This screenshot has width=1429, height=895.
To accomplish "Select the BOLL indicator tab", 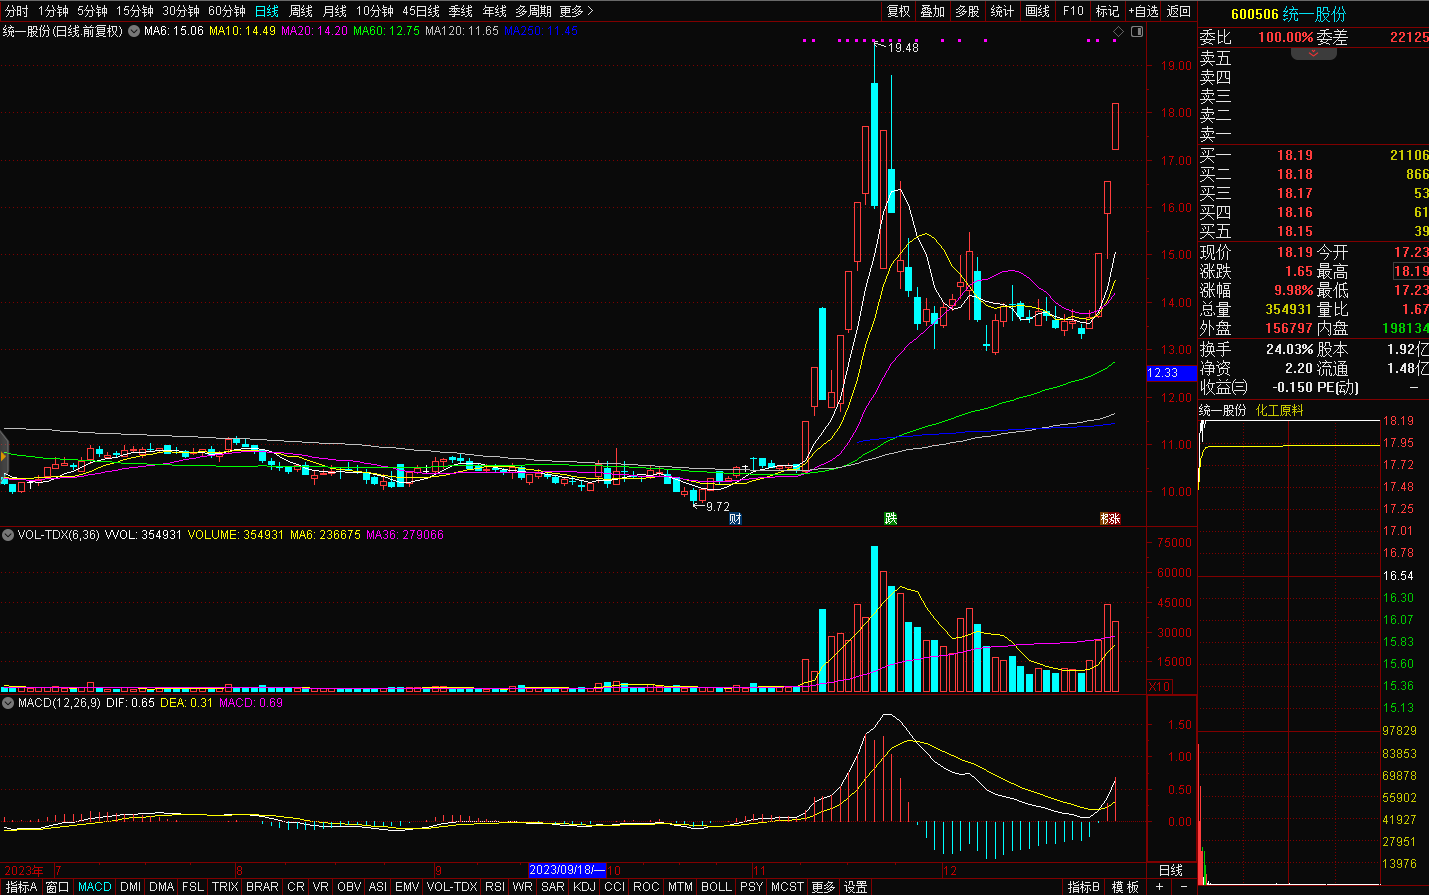I will (x=716, y=887).
